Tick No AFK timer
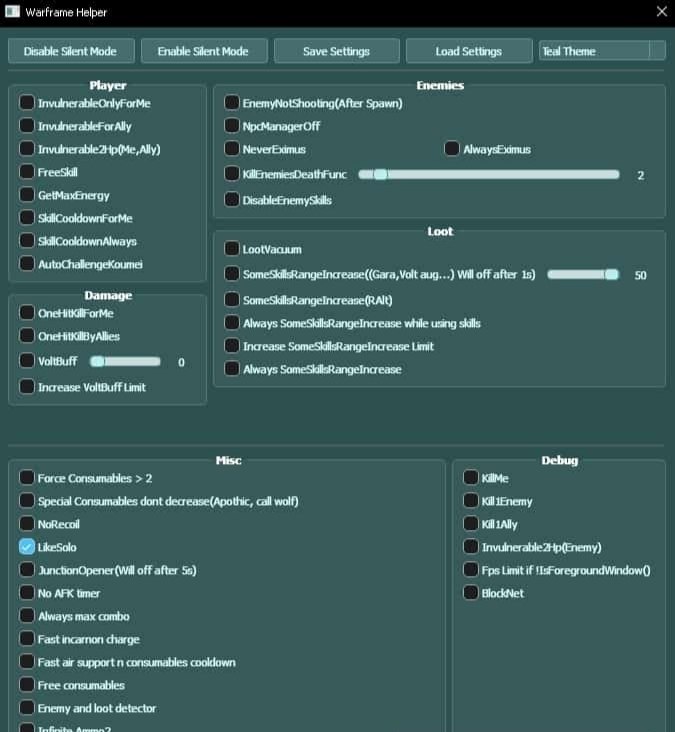The width and height of the screenshot is (675, 732). click(27, 593)
